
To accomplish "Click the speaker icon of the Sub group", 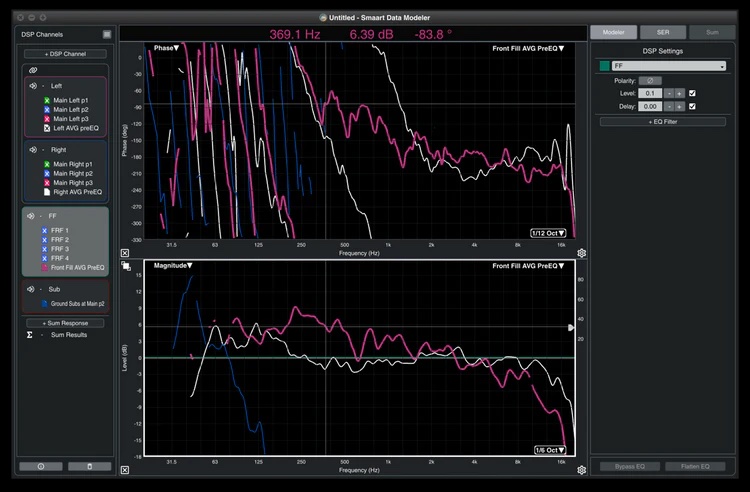I will 32,289.
